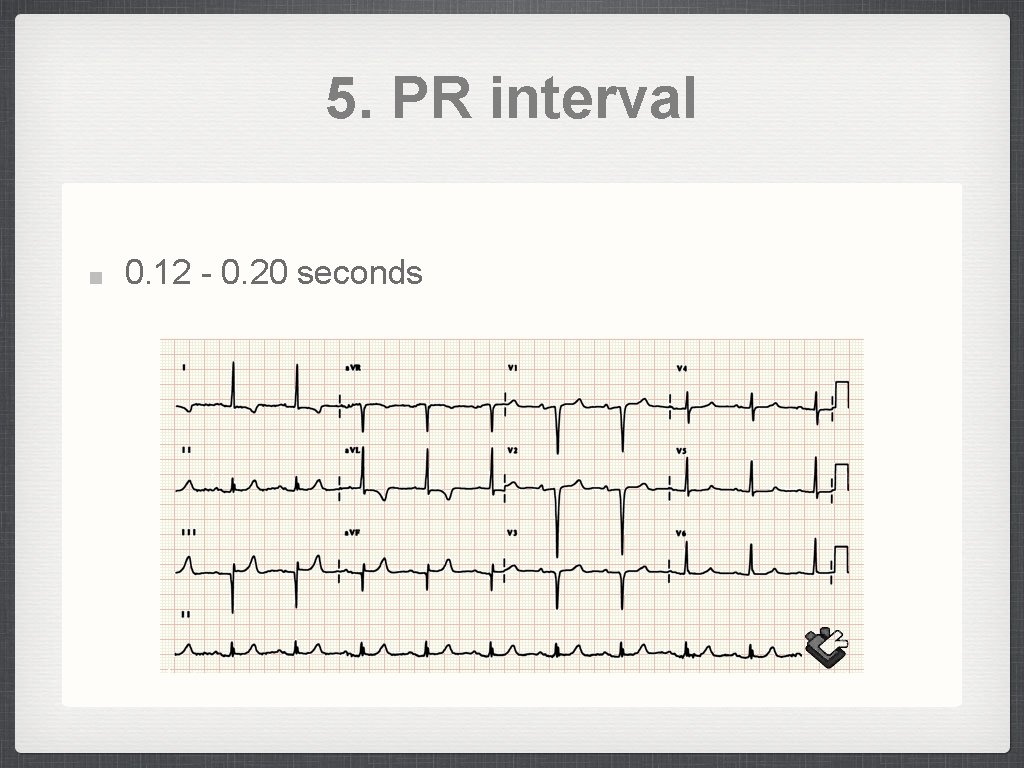Click the aVR lead label
This screenshot has height=768, width=1024.
352,368
